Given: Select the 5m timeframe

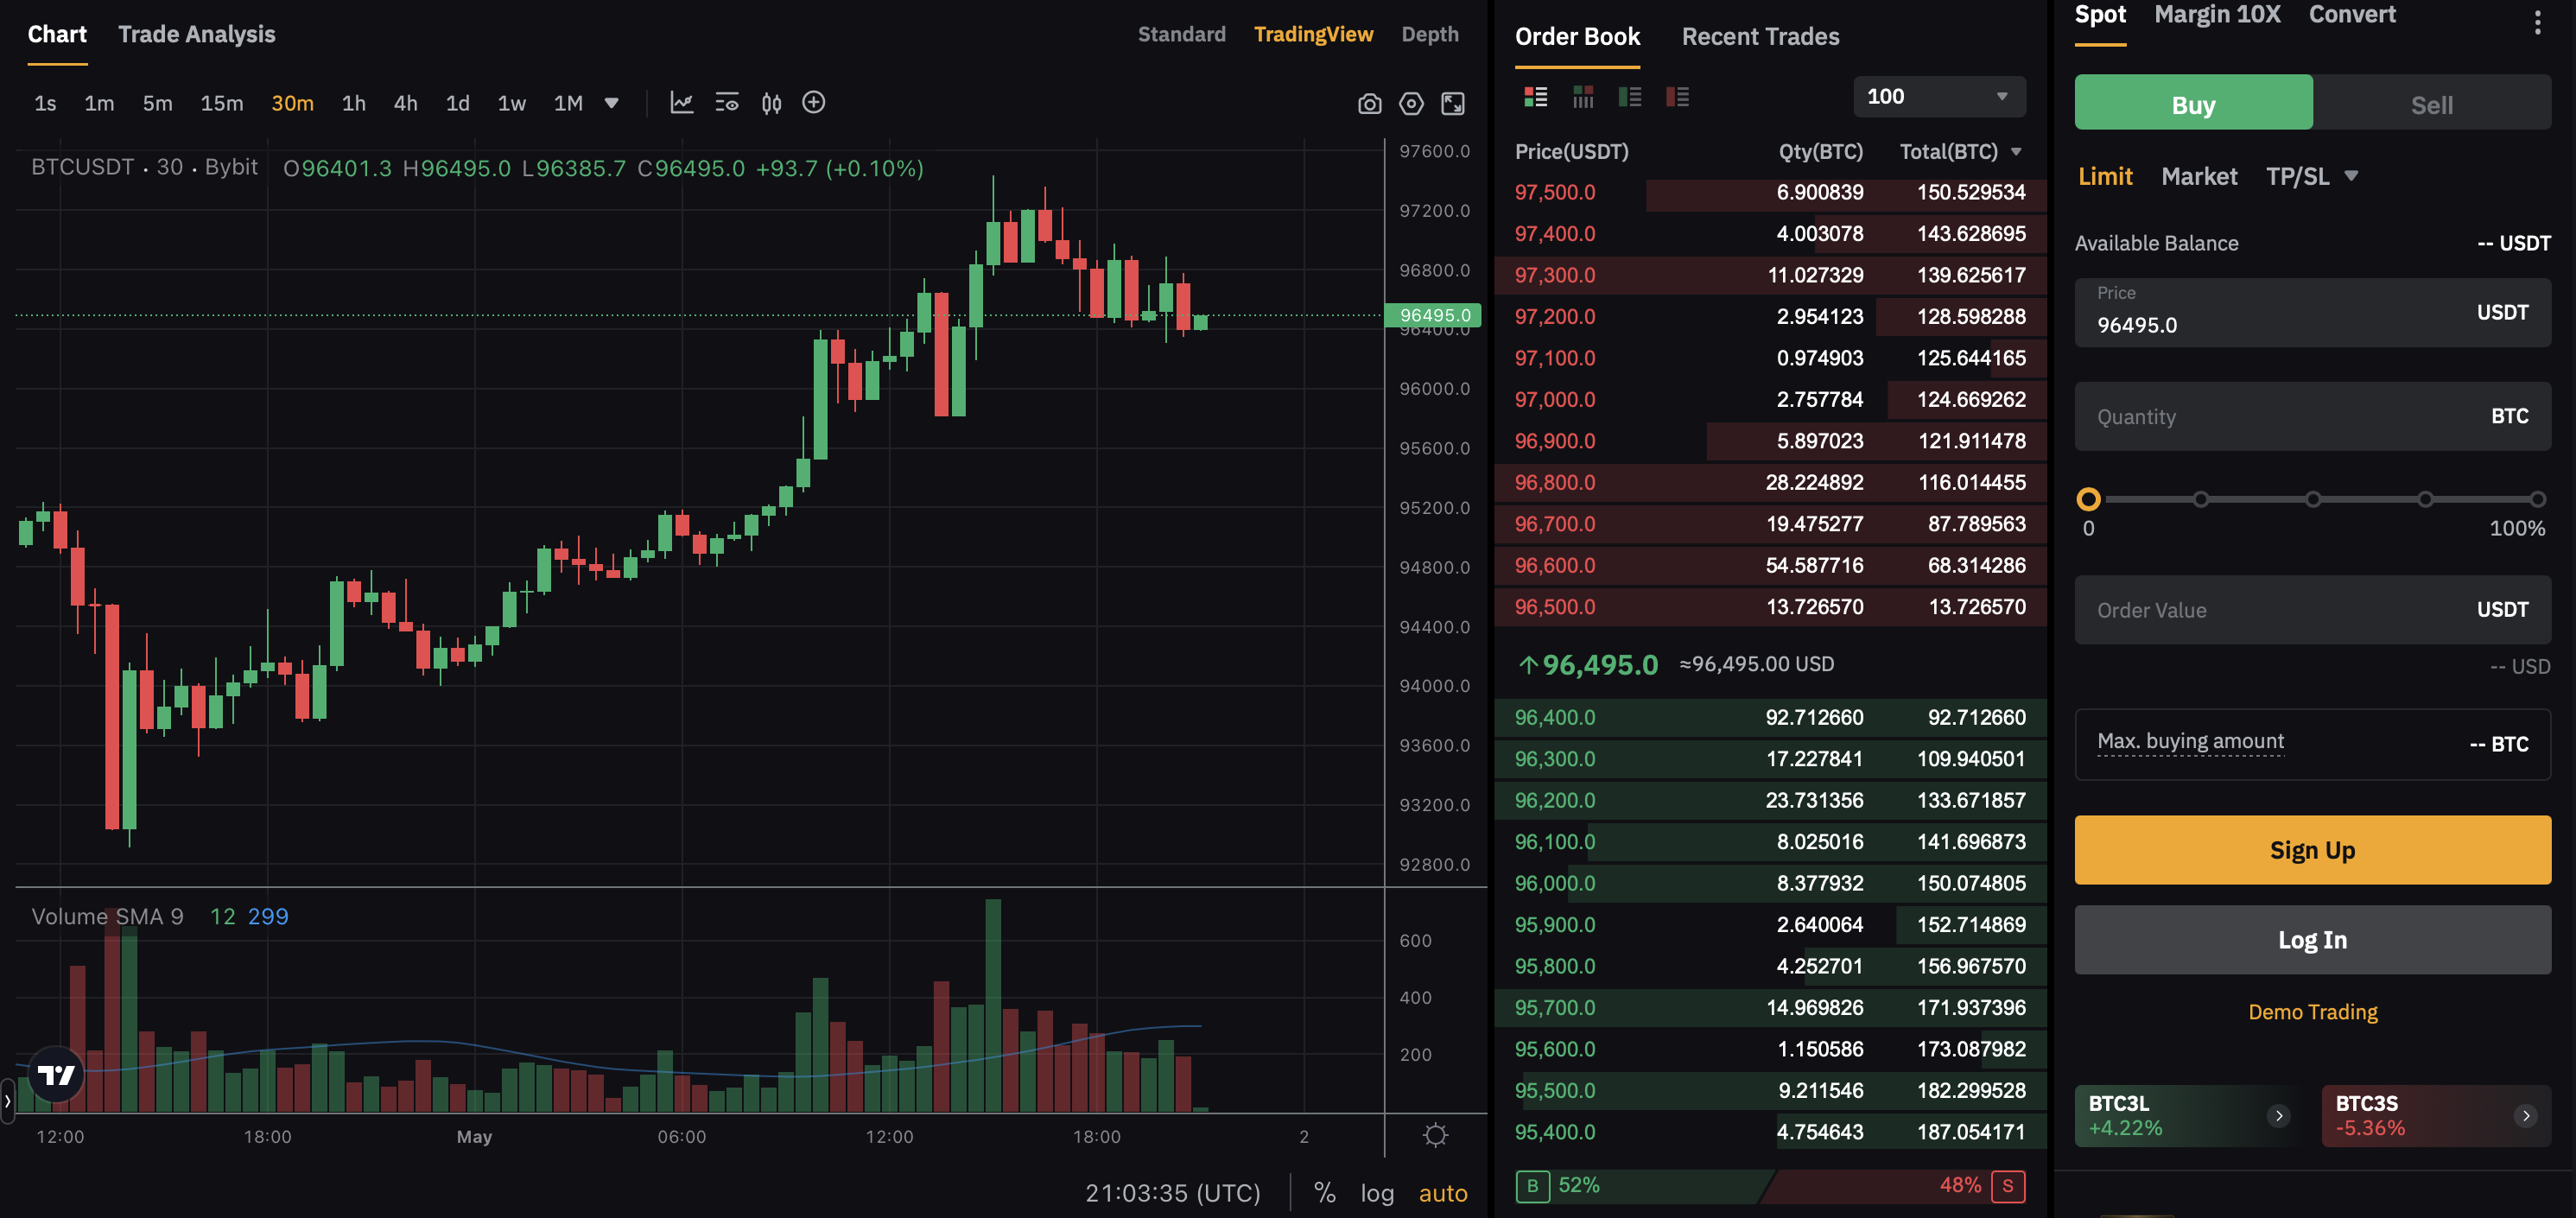Looking at the screenshot, I should coord(157,103).
